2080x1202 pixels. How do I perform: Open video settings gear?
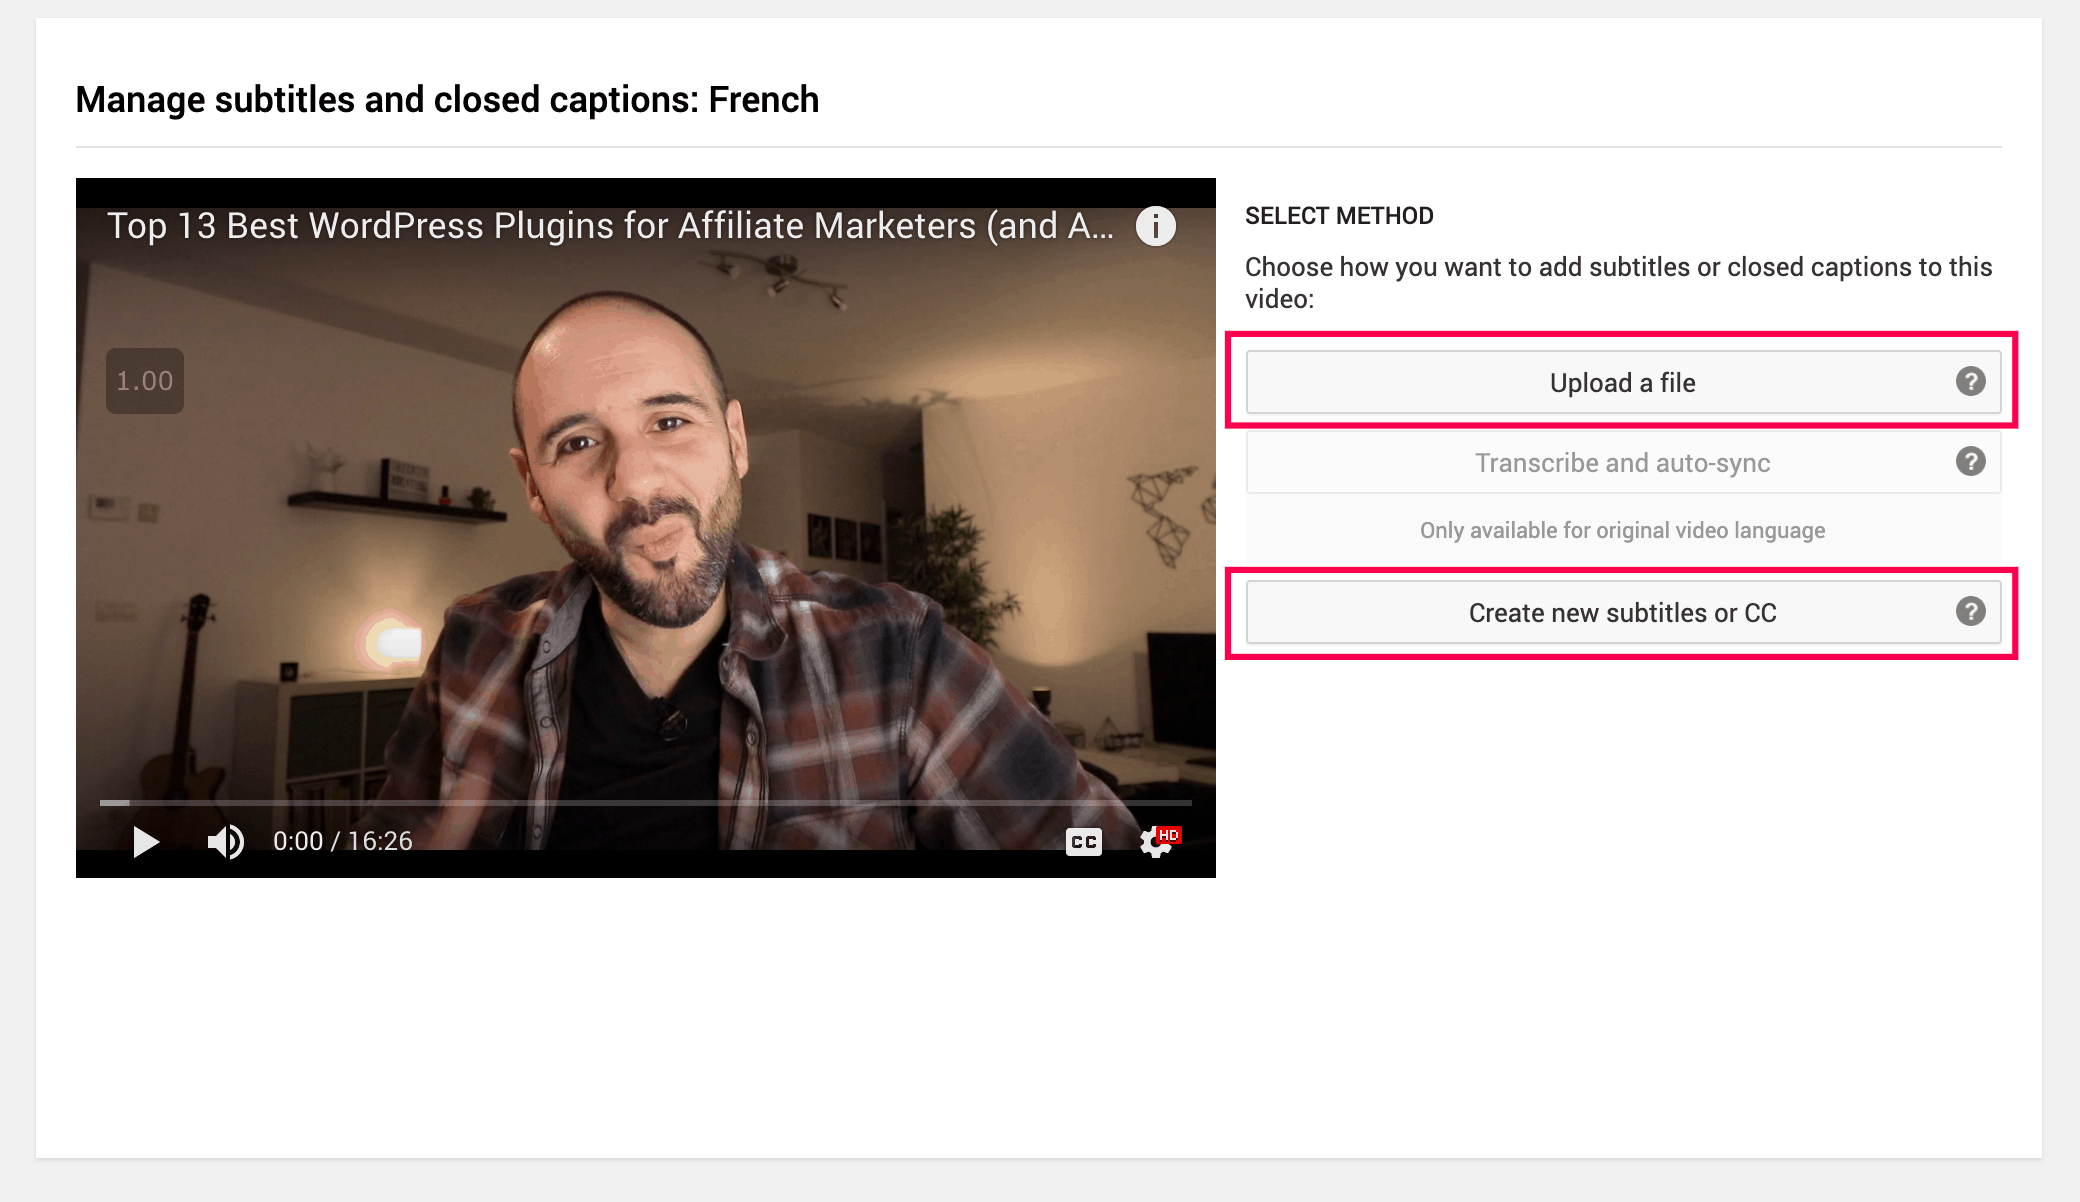(x=1155, y=842)
